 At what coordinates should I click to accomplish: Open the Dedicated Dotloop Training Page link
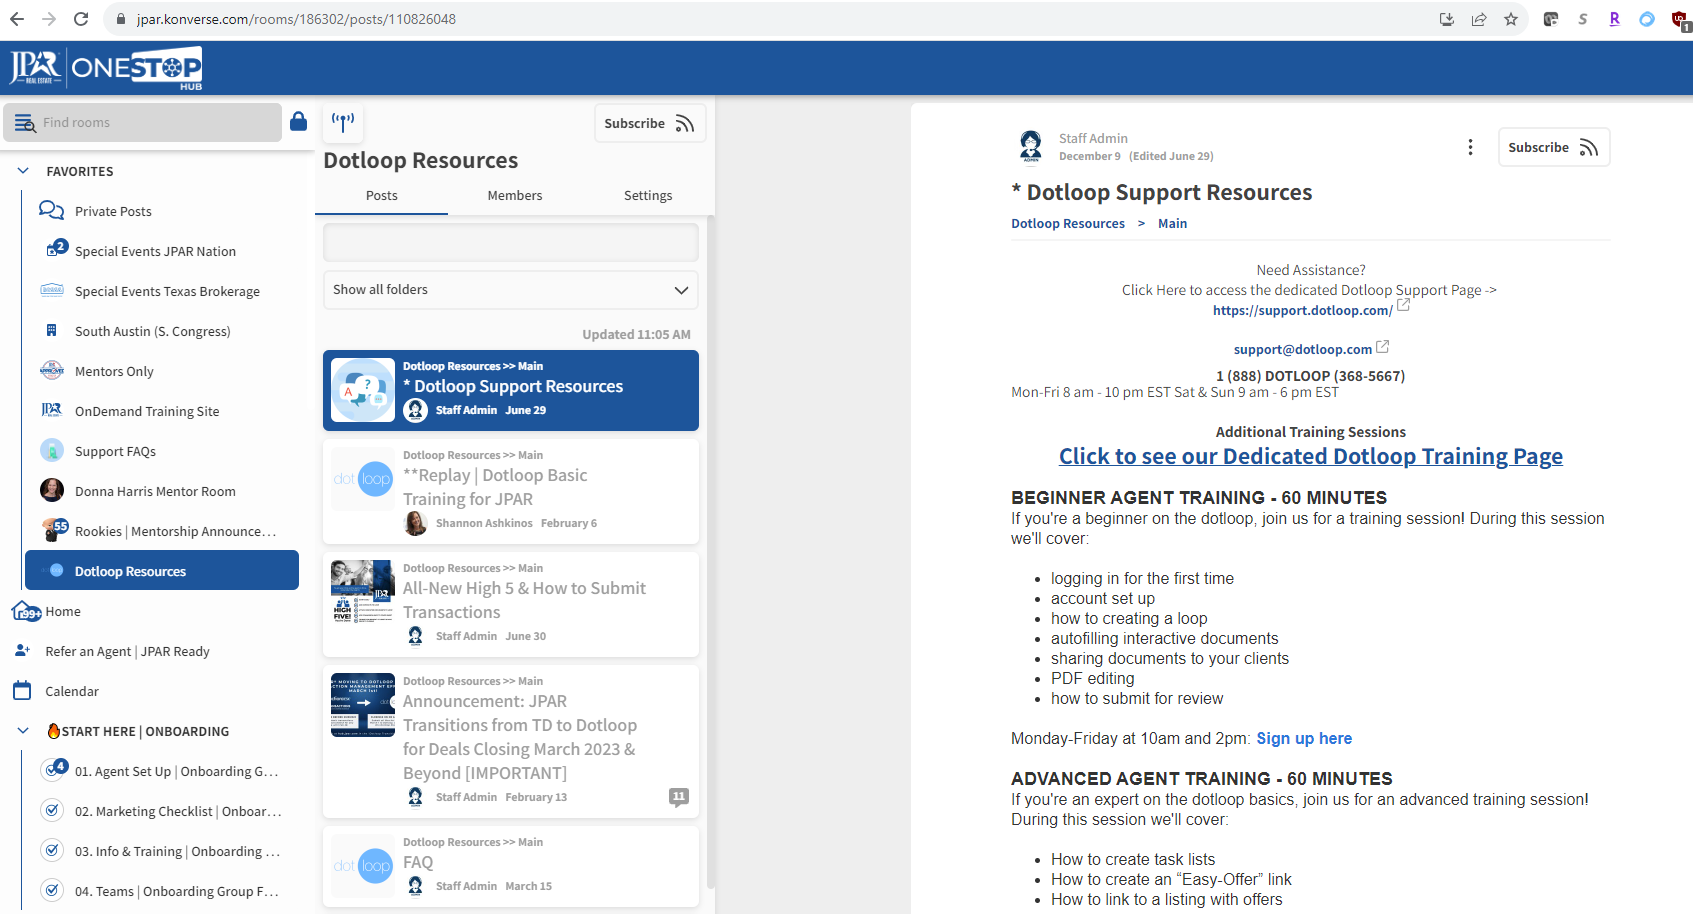1310,456
